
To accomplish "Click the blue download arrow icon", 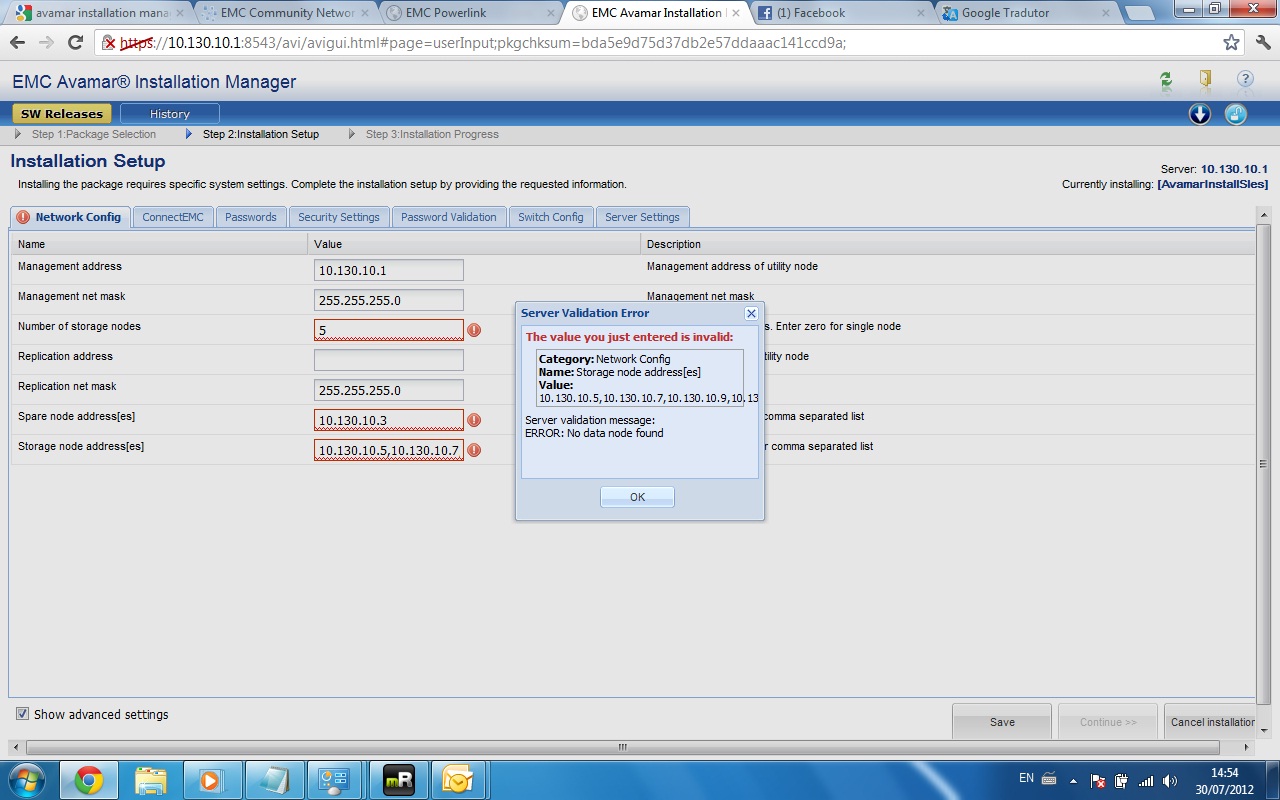I will [1200, 114].
